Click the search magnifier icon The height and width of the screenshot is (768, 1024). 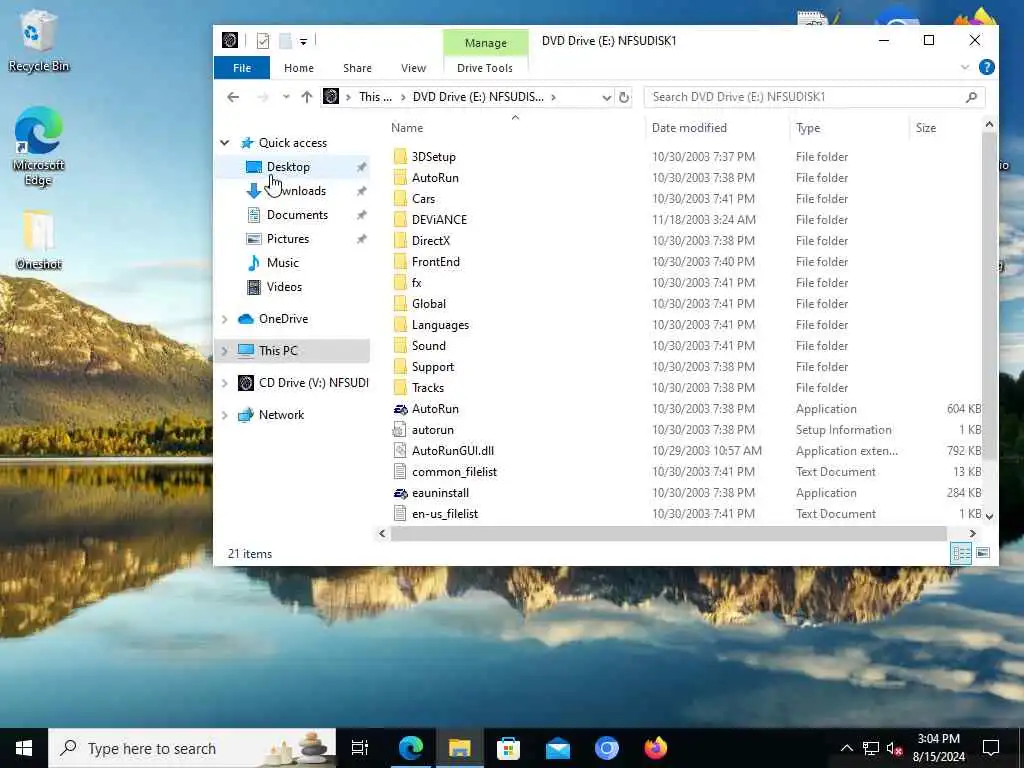point(971,97)
